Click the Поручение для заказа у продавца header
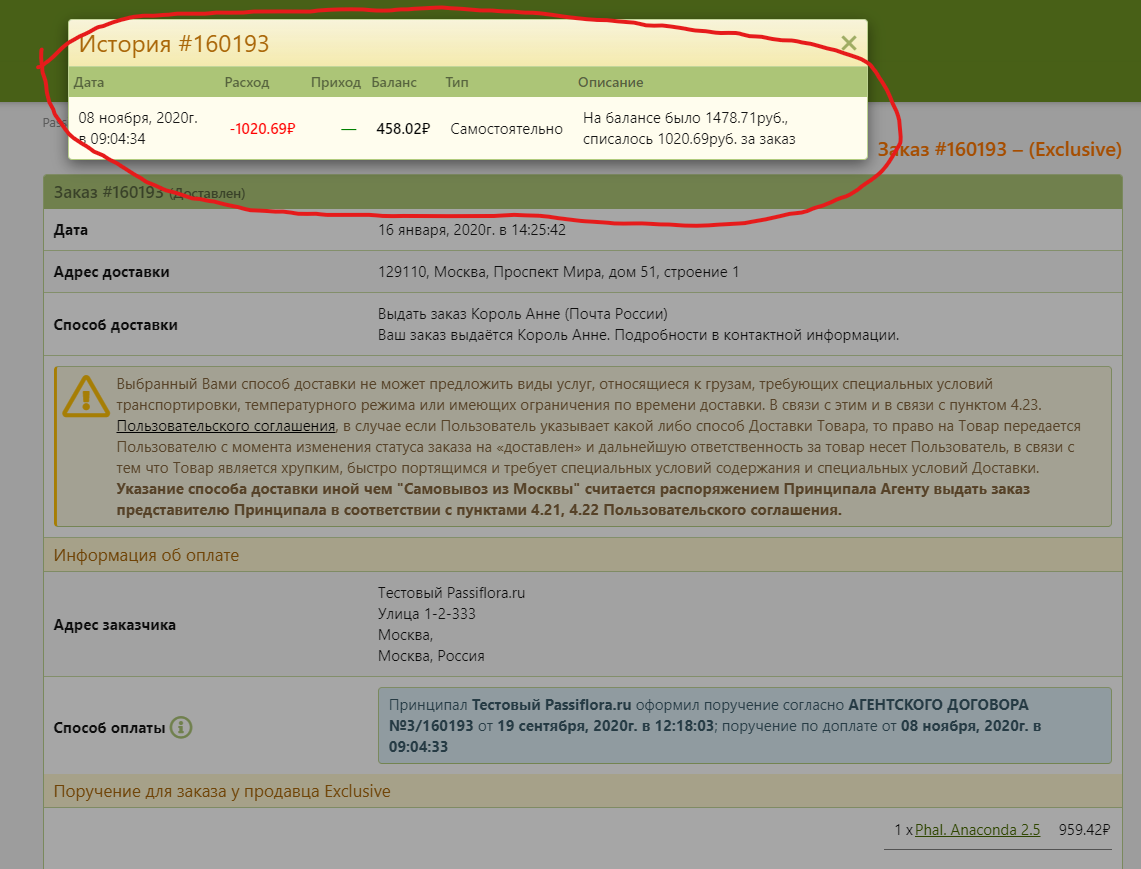 click(222, 791)
